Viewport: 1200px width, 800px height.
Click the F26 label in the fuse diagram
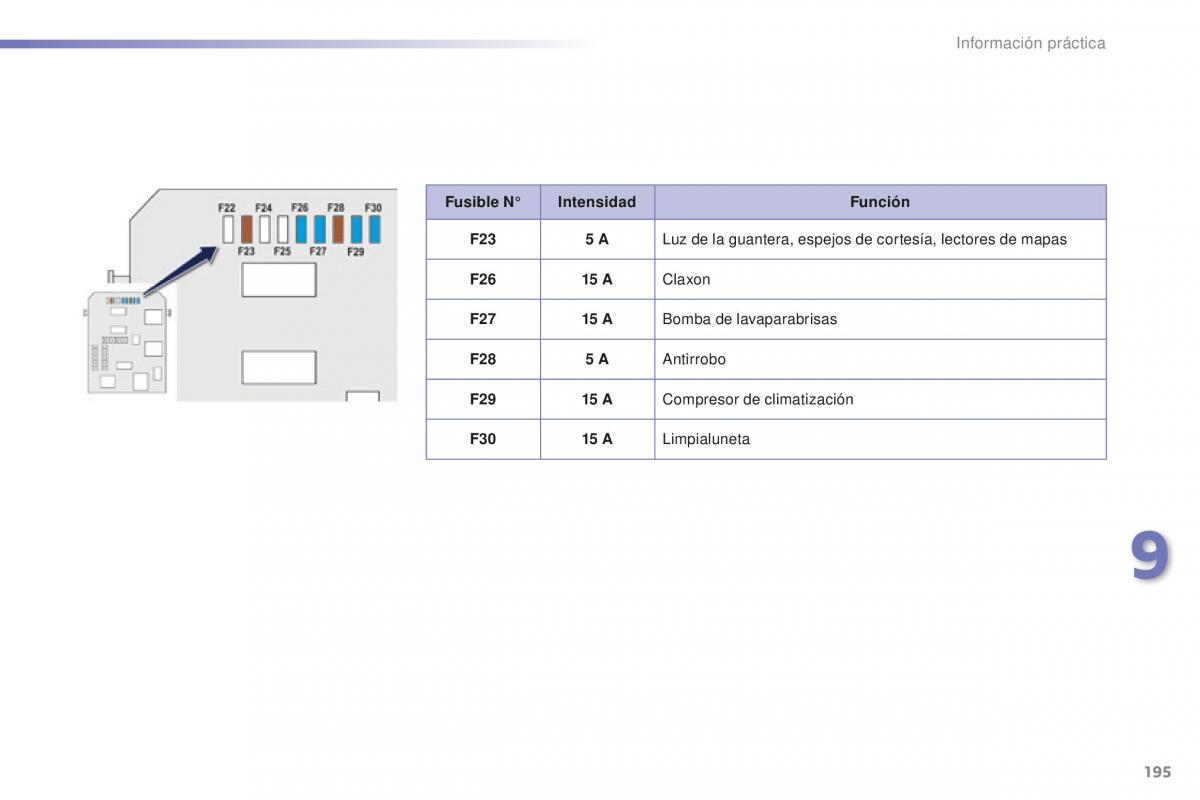(300, 208)
